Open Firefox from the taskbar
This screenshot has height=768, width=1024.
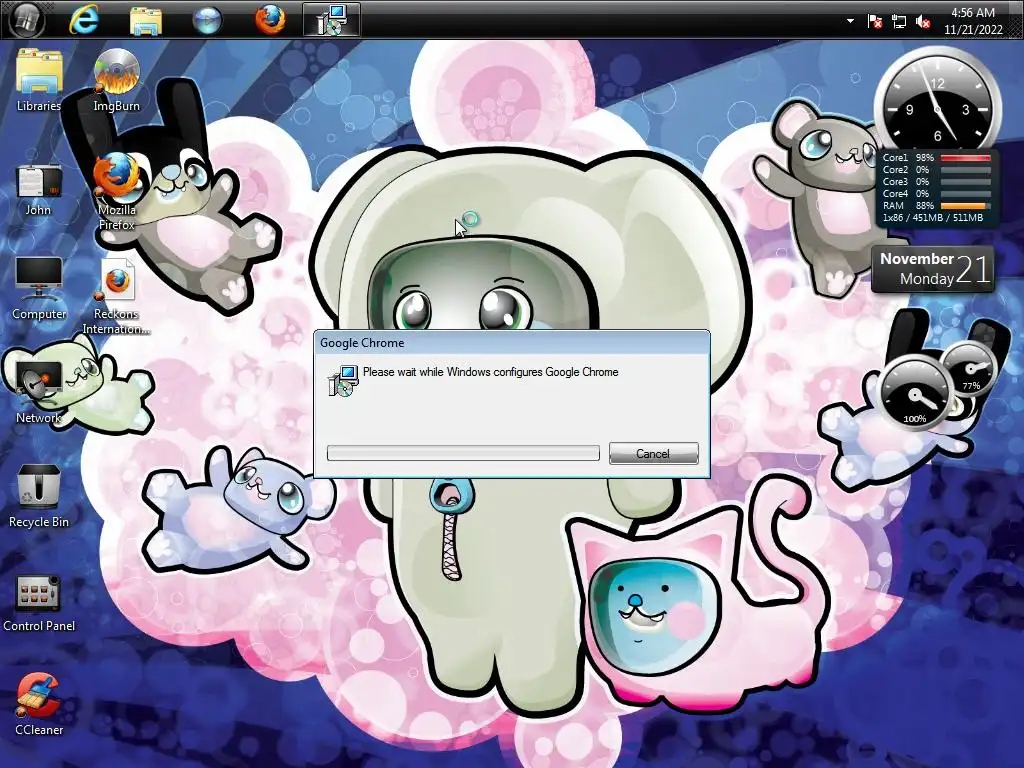pos(270,20)
